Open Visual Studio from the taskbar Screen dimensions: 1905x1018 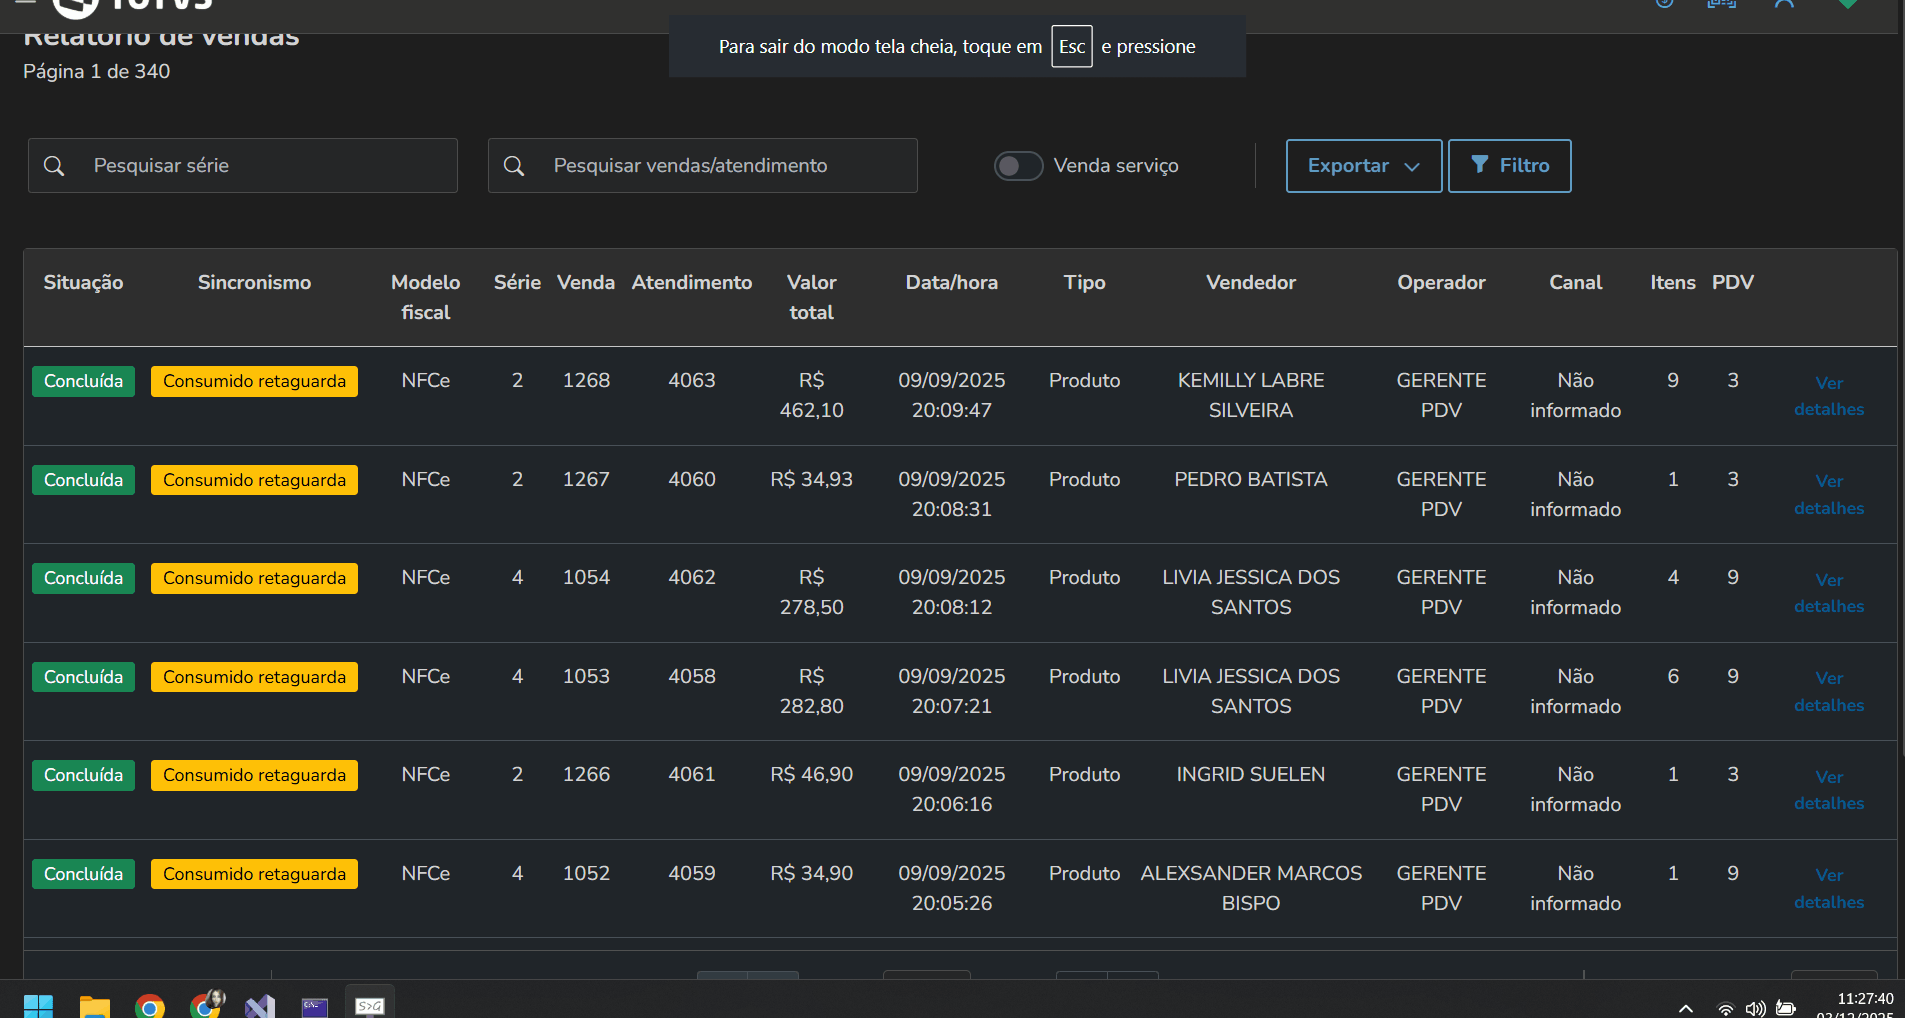click(260, 1006)
